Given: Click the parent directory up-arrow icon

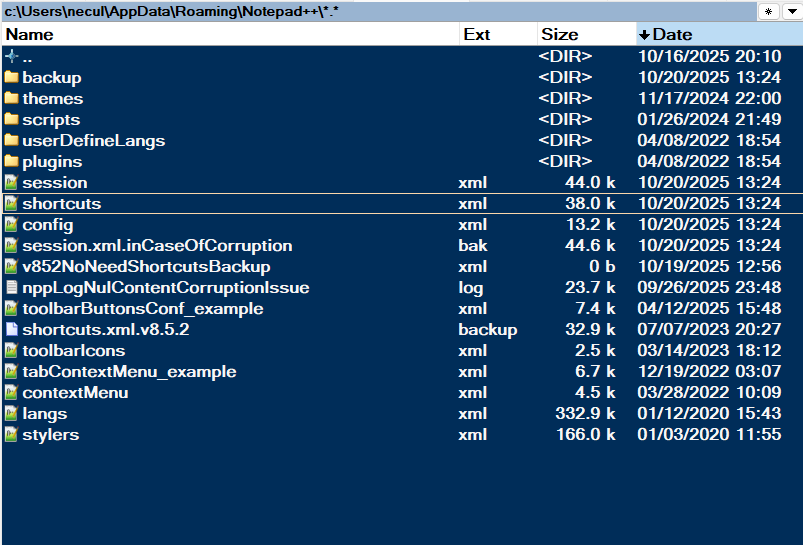Looking at the screenshot, I should 11,56.
